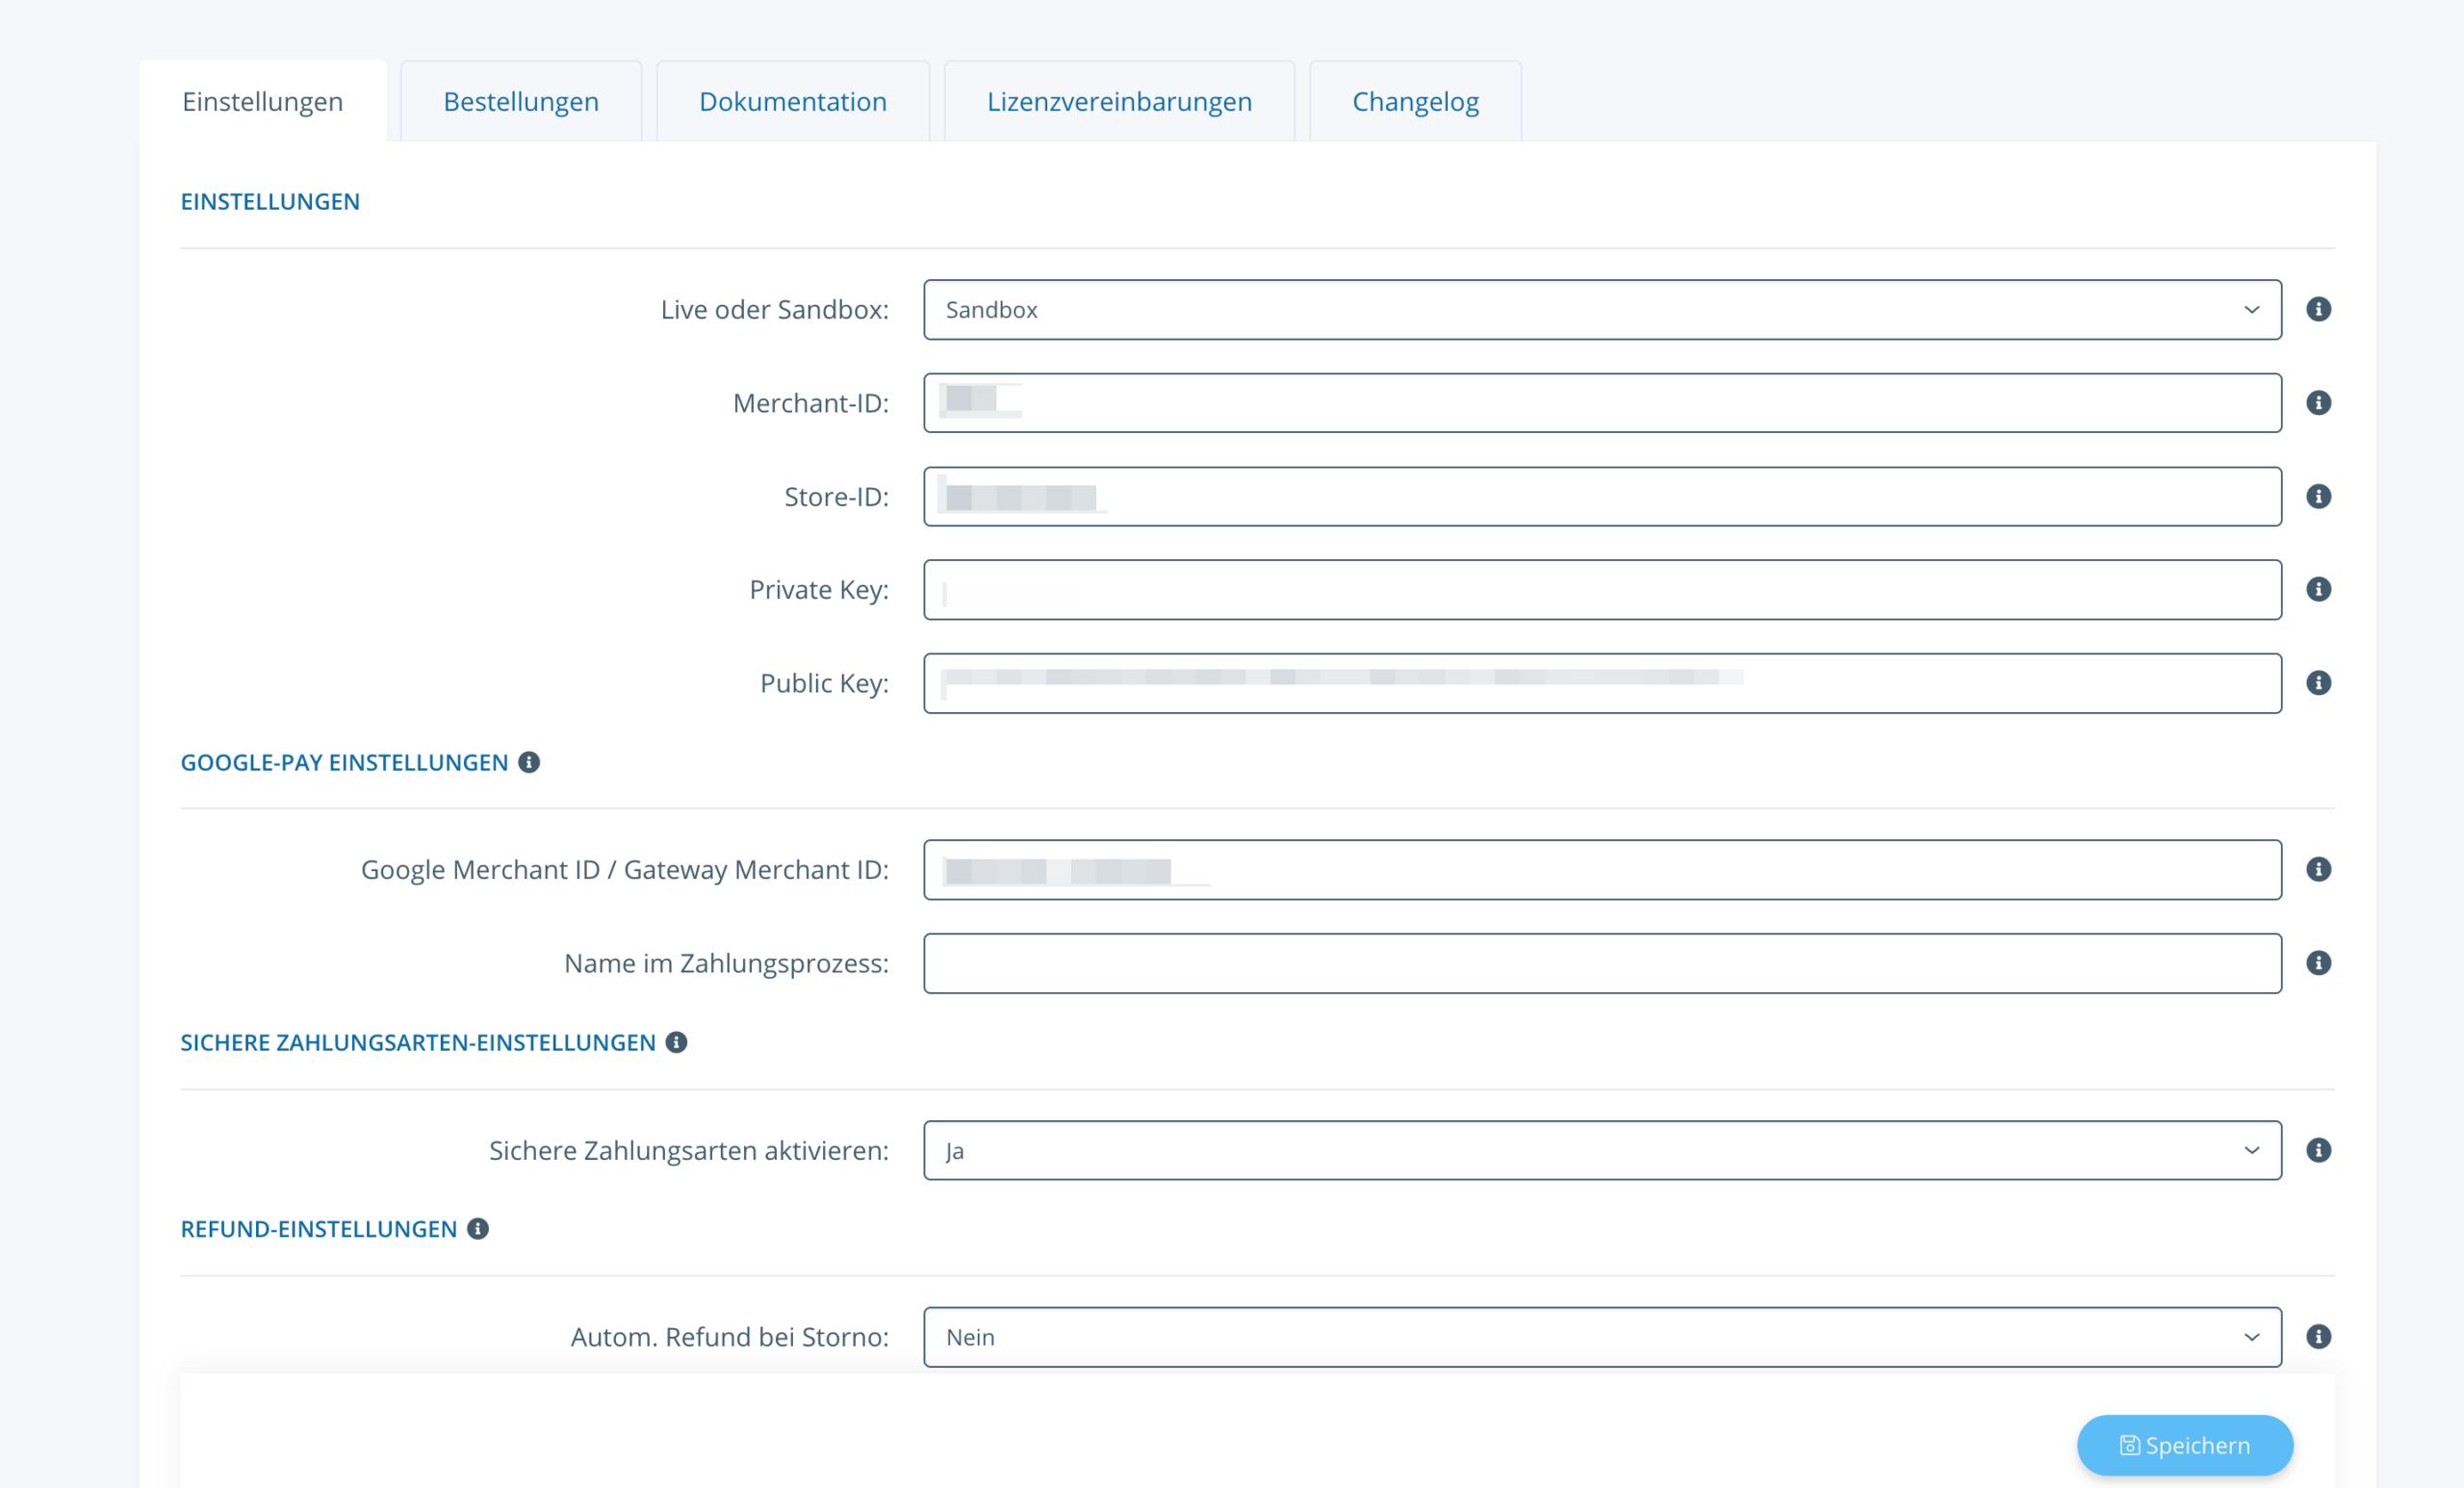The width and height of the screenshot is (2464, 1488).
Task: Click info icon beside Merchant-ID field
Action: (2318, 403)
